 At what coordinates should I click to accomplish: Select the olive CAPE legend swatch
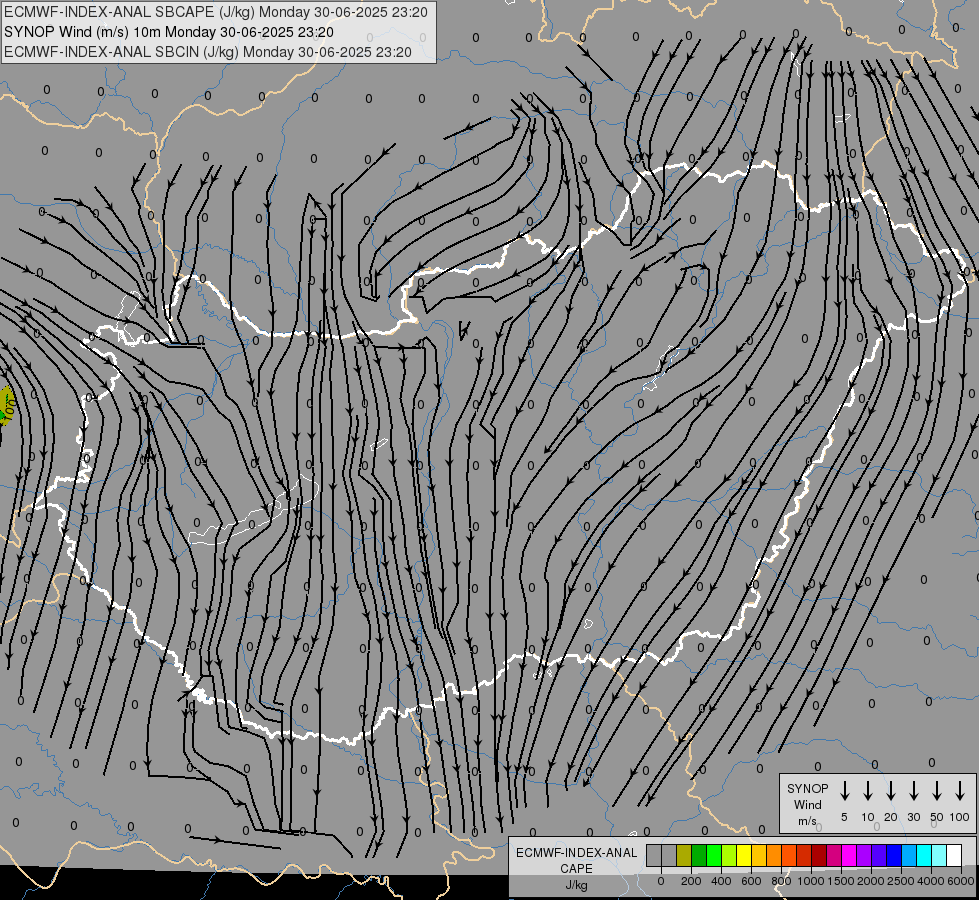(x=684, y=855)
